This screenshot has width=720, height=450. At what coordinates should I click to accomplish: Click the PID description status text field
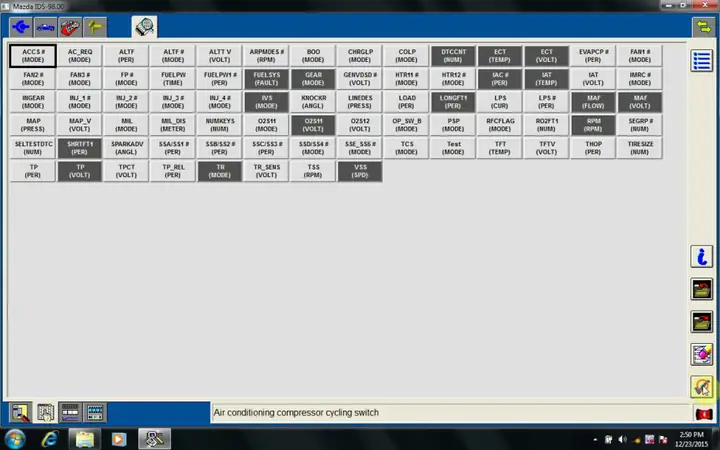tap(450, 412)
